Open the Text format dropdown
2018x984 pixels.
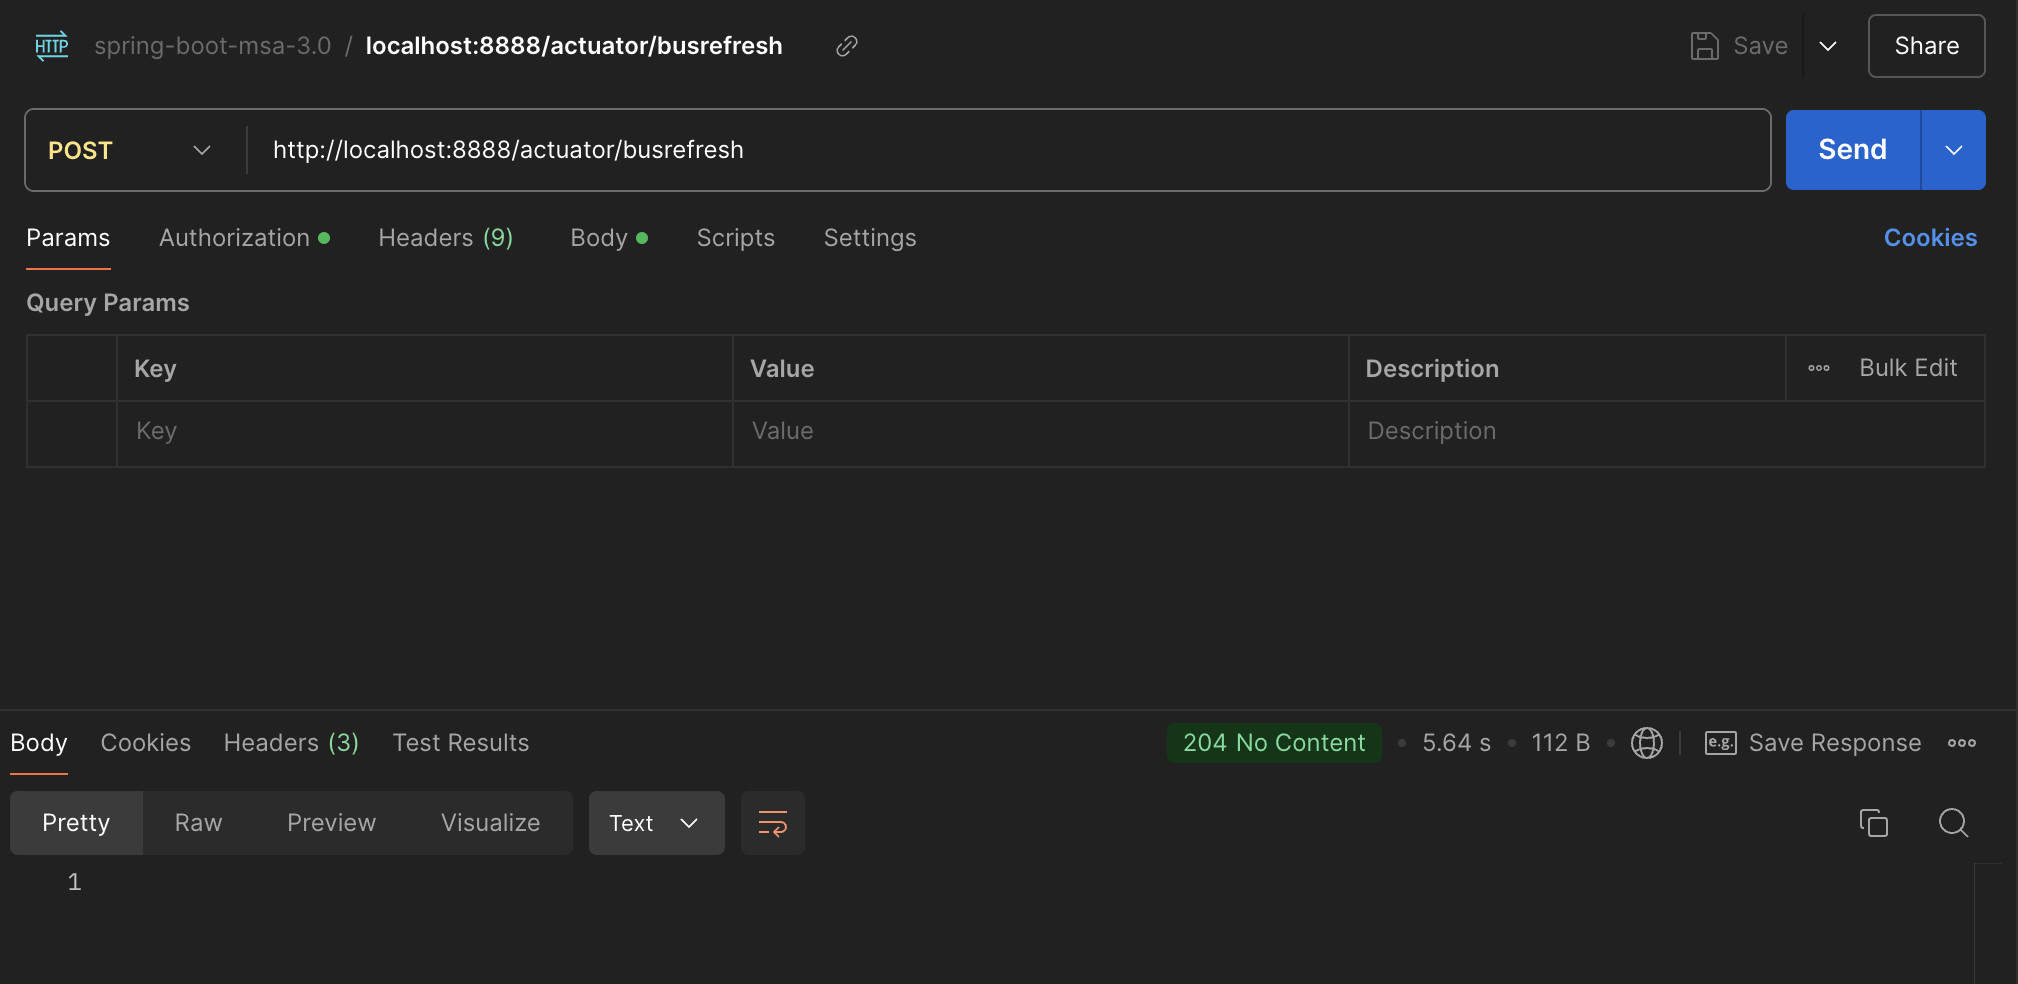coord(656,823)
